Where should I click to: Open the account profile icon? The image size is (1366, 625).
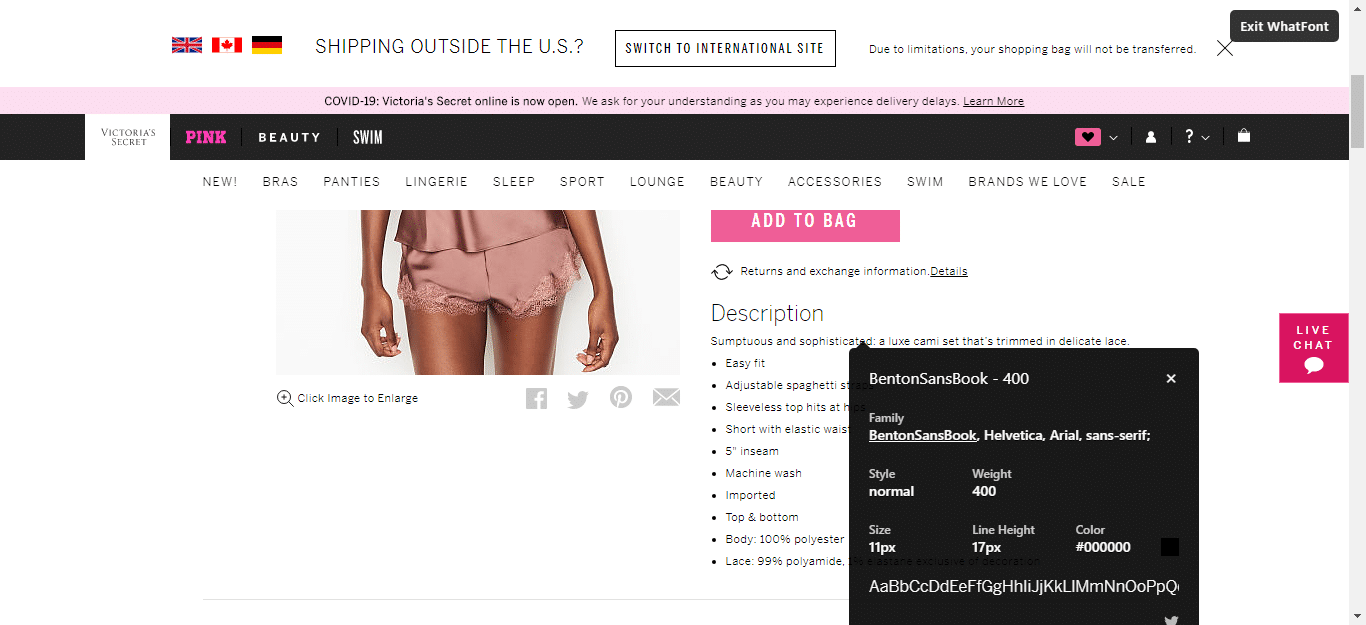[1151, 137]
